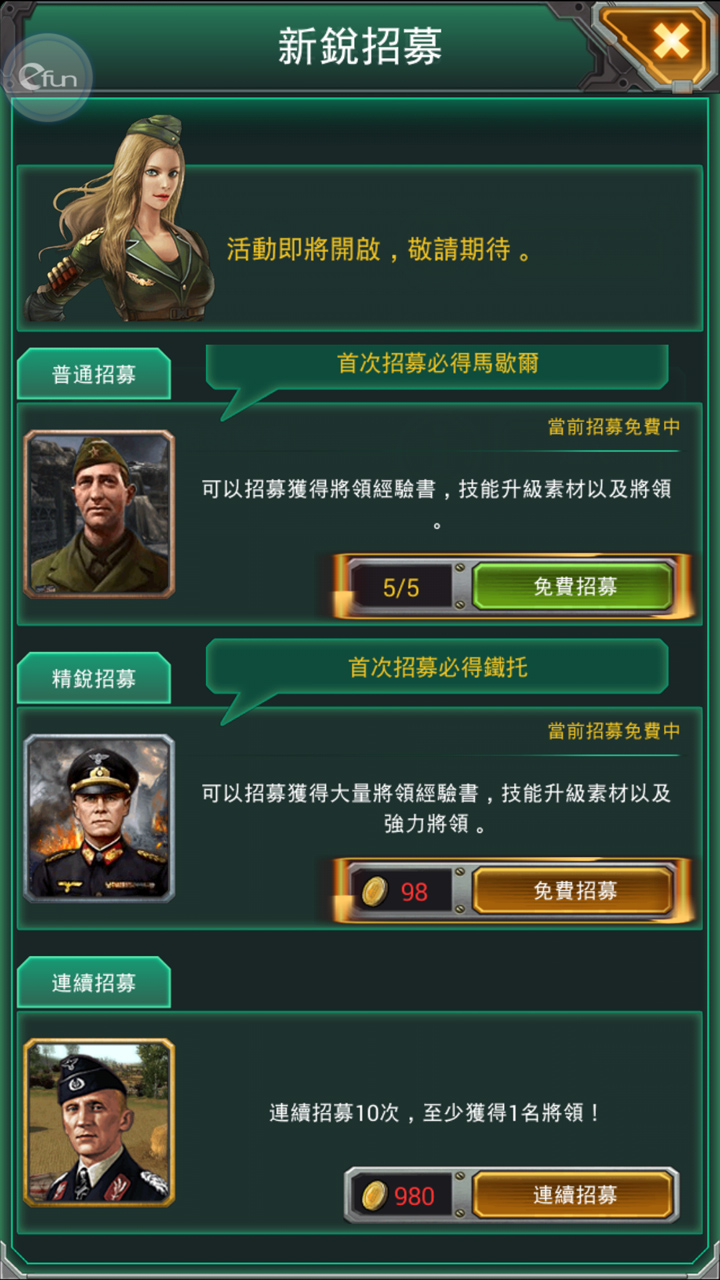Tap the Efun floating logo icon
This screenshot has width=720, height=1280.
click(47, 78)
